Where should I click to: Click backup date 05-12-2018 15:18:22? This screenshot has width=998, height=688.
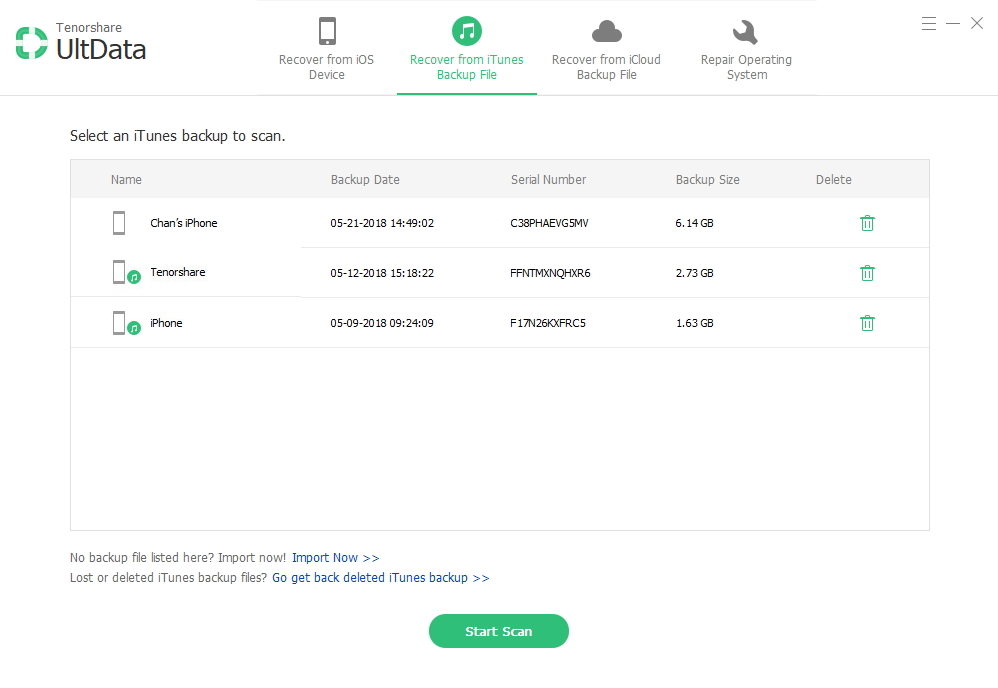[x=382, y=273]
